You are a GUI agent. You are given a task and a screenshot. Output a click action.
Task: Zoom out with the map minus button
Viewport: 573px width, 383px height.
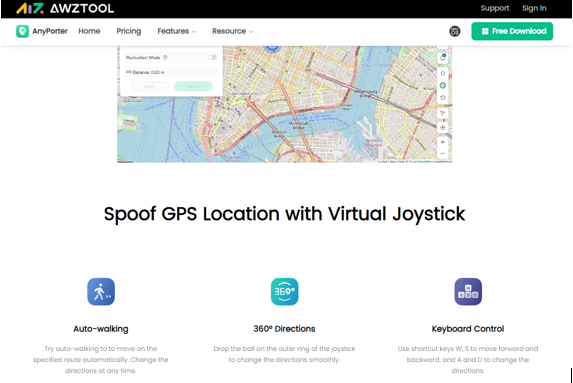(x=443, y=153)
